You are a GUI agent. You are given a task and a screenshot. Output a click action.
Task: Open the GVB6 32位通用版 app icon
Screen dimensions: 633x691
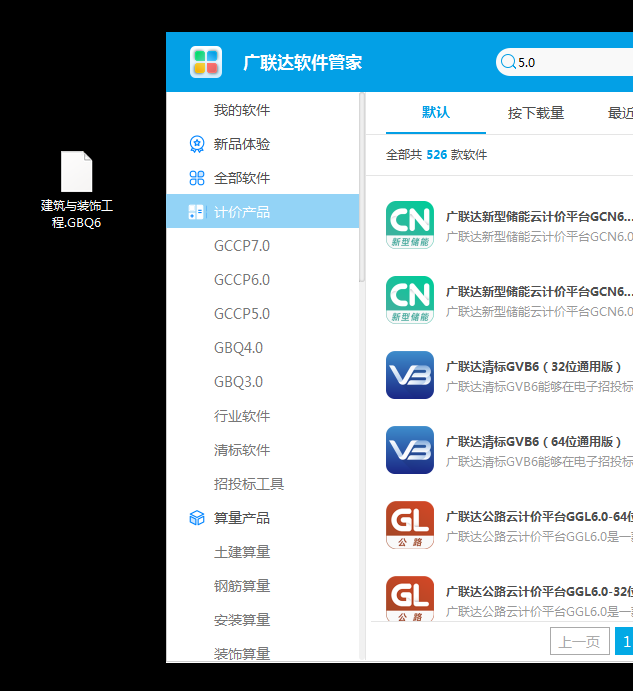(410, 375)
